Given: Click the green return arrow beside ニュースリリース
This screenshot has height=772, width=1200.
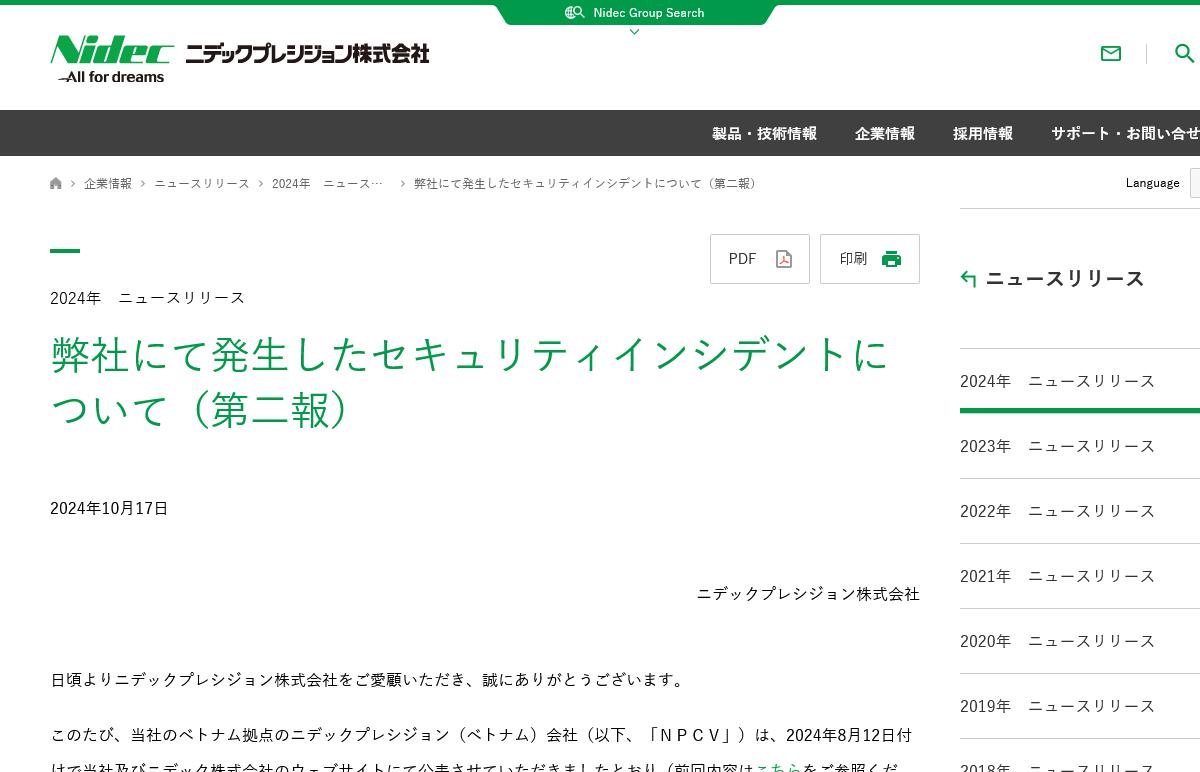Looking at the screenshot, I should coord(968,279).
